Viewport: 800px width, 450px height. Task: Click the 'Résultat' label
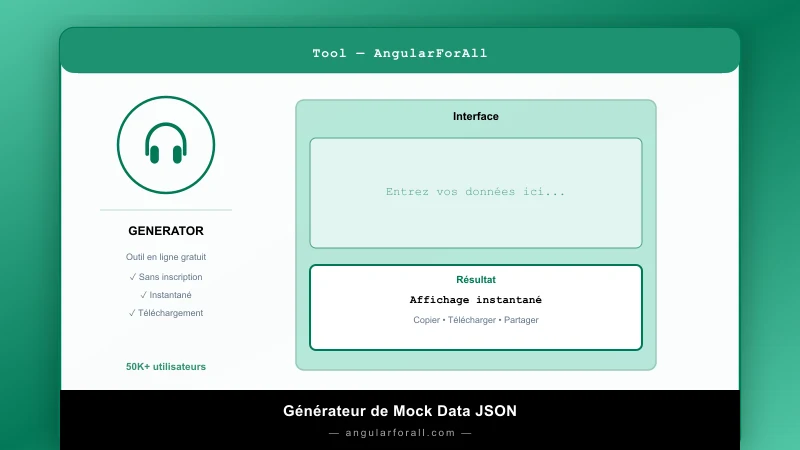(476, 280)
